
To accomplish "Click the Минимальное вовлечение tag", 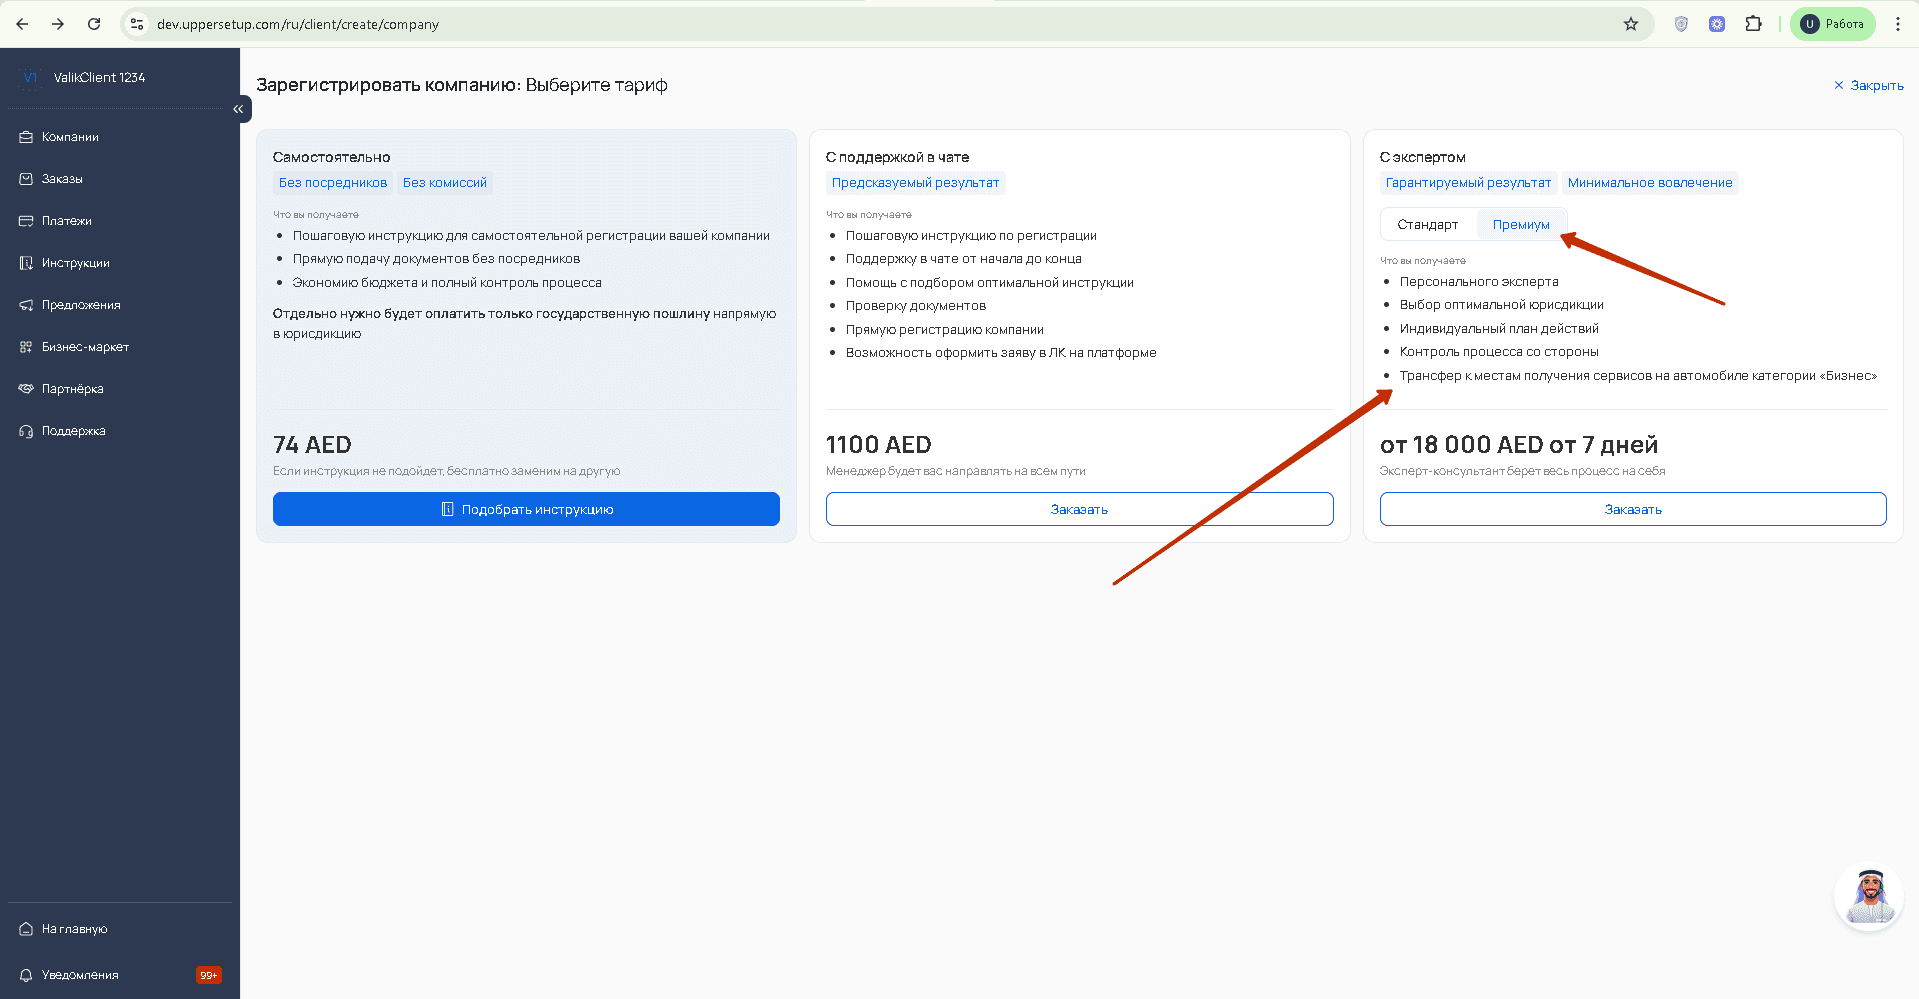I will click(1650, 183).
